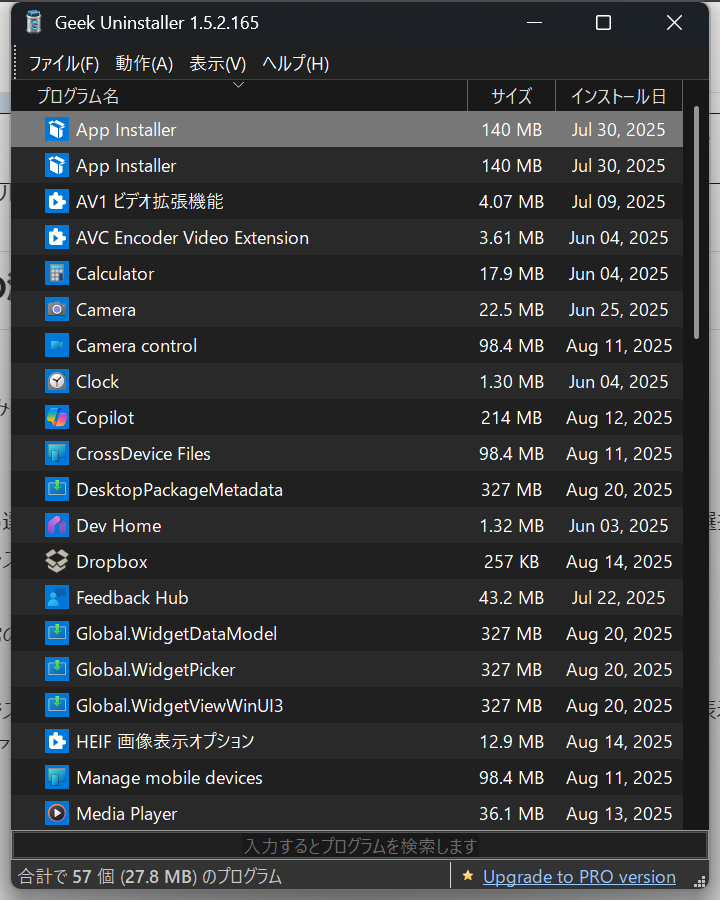Click the Feedback Hub icon

(57, 598)
